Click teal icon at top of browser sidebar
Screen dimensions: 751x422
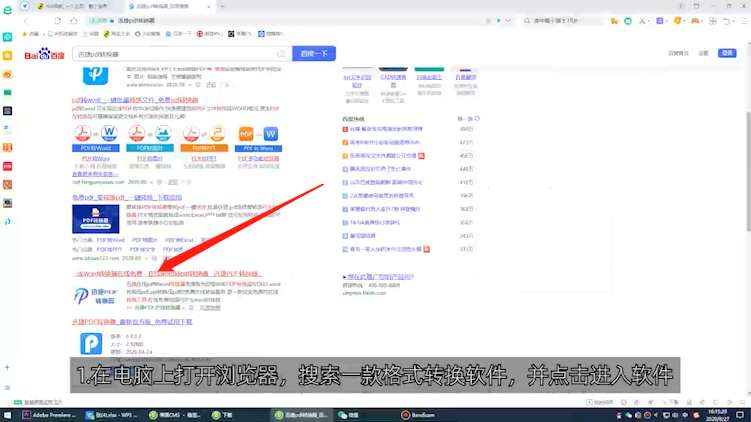click(x=8, y=37)
